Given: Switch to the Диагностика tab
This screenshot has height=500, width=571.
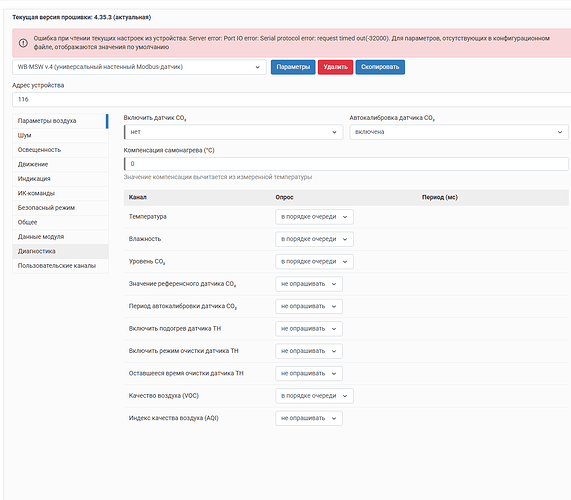Looking at the screenshot, I should (x=60, y=251).
